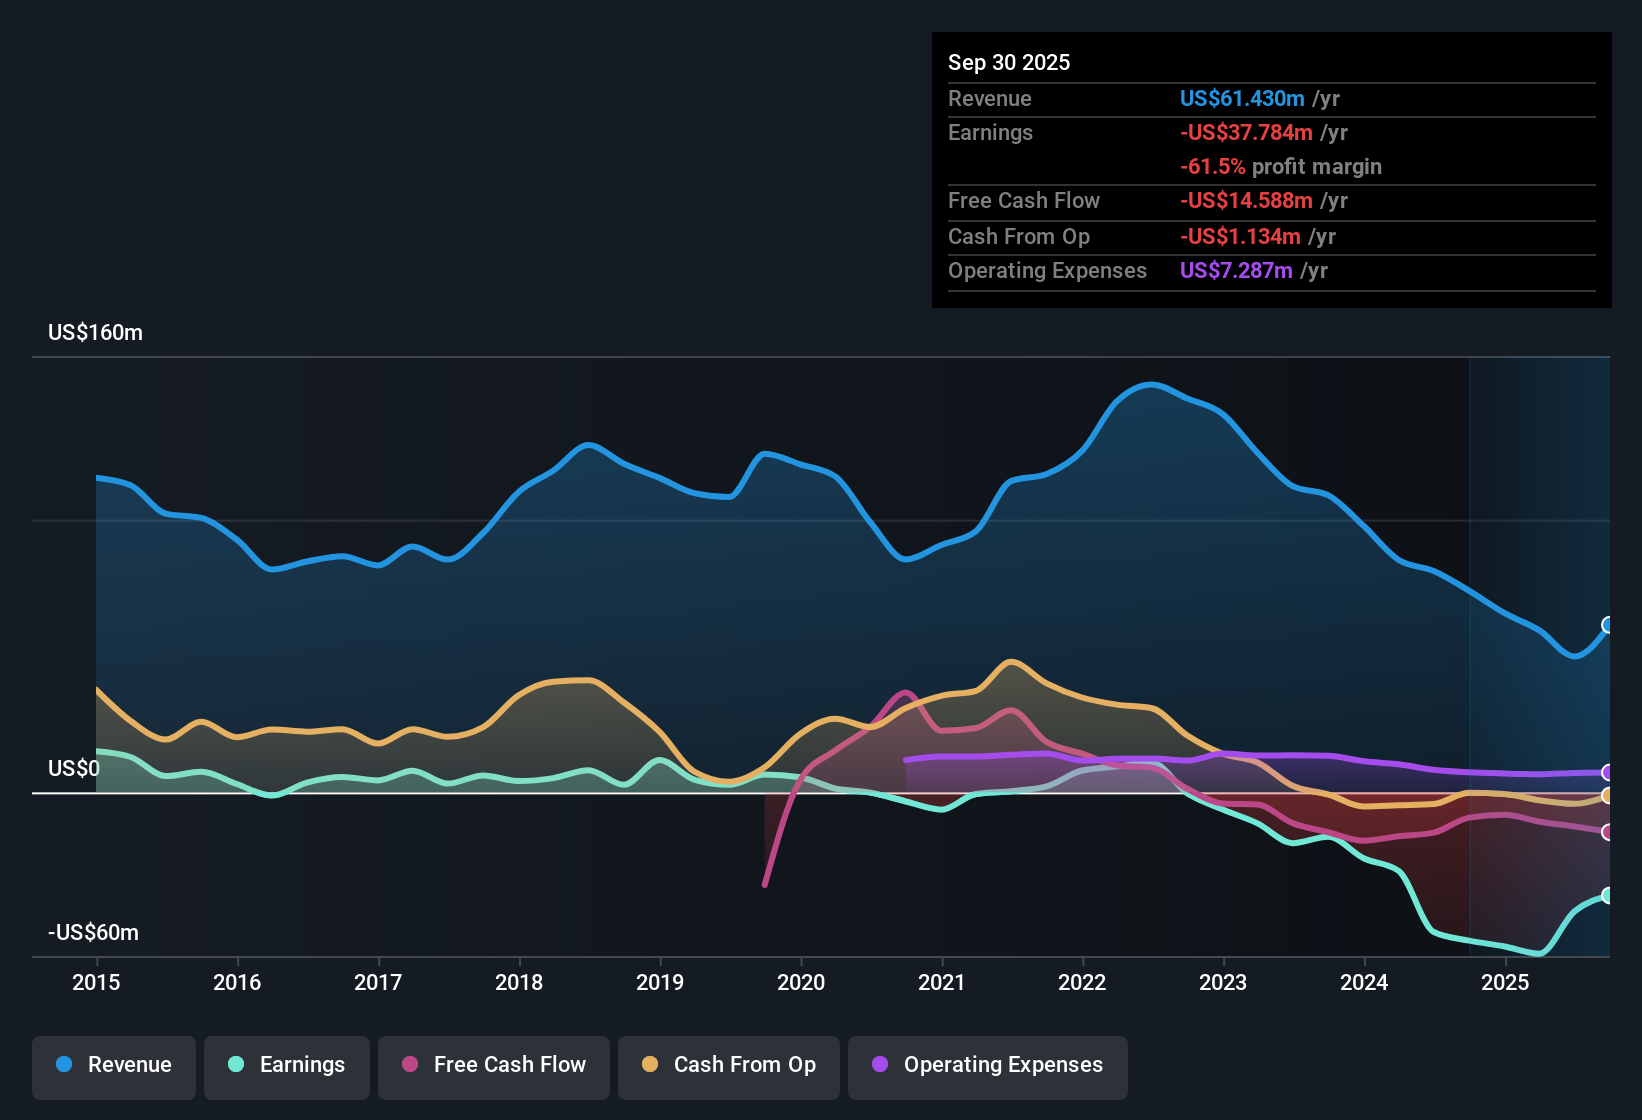
Task: Click the teal Earnings legend dot
Action: click(236, 1065)
